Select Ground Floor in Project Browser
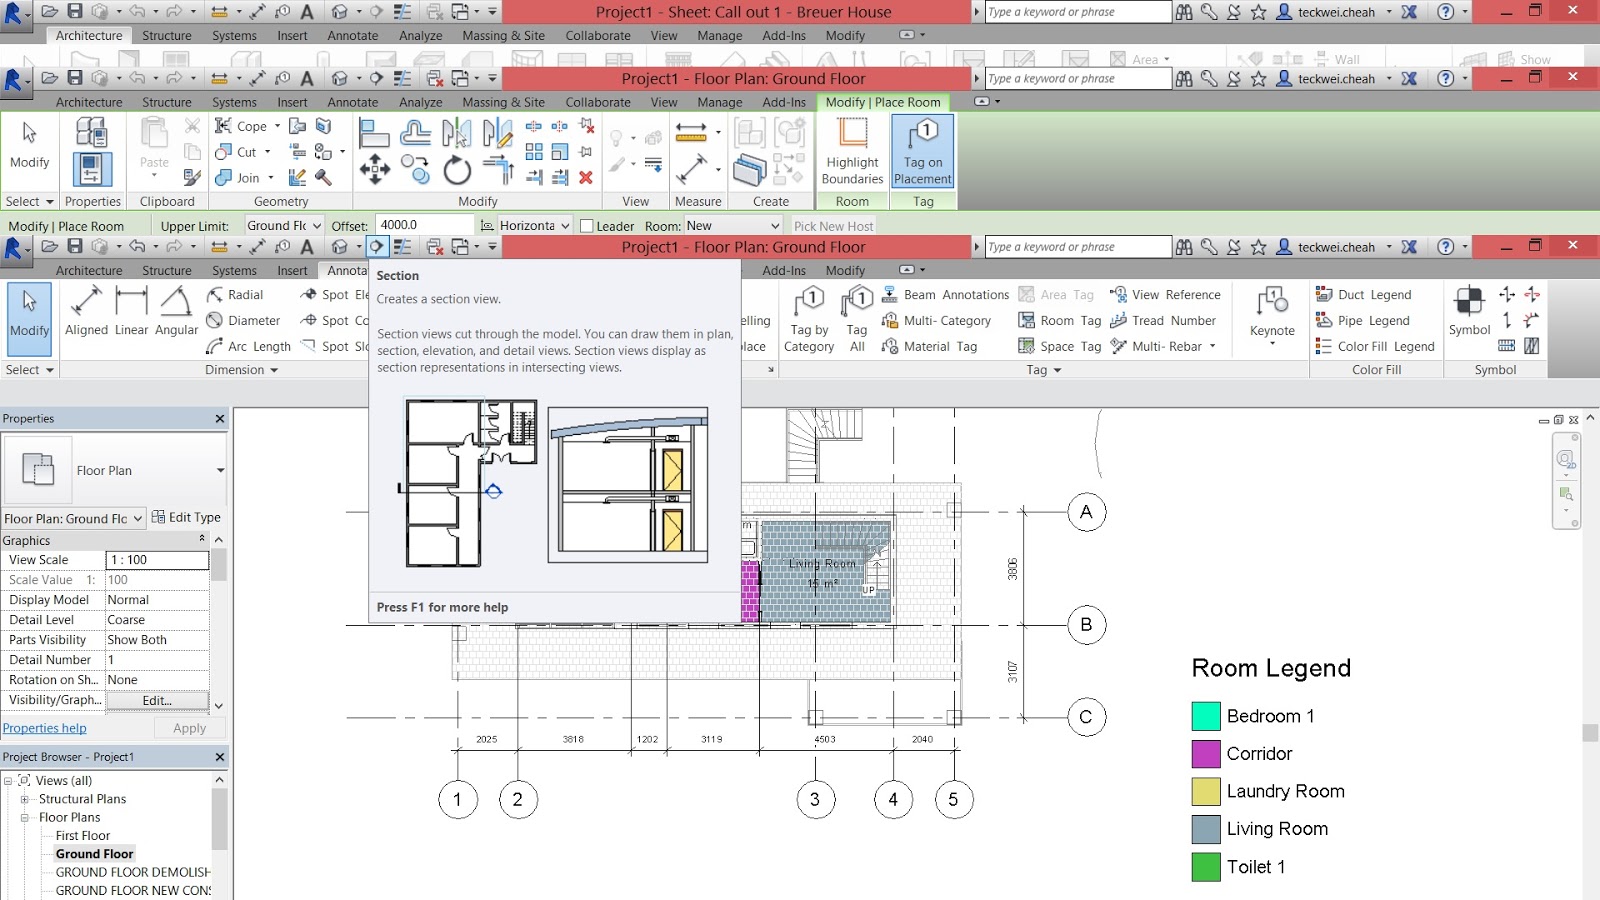 coord(94,854)
